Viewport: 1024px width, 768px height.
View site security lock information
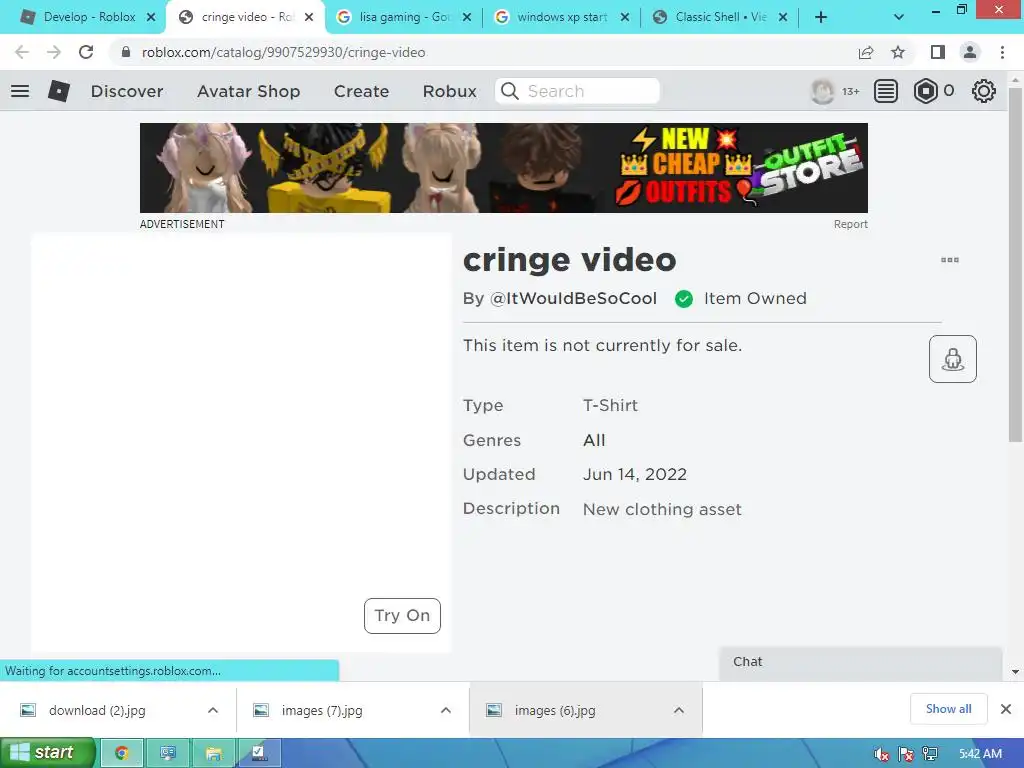pos(126,52)
